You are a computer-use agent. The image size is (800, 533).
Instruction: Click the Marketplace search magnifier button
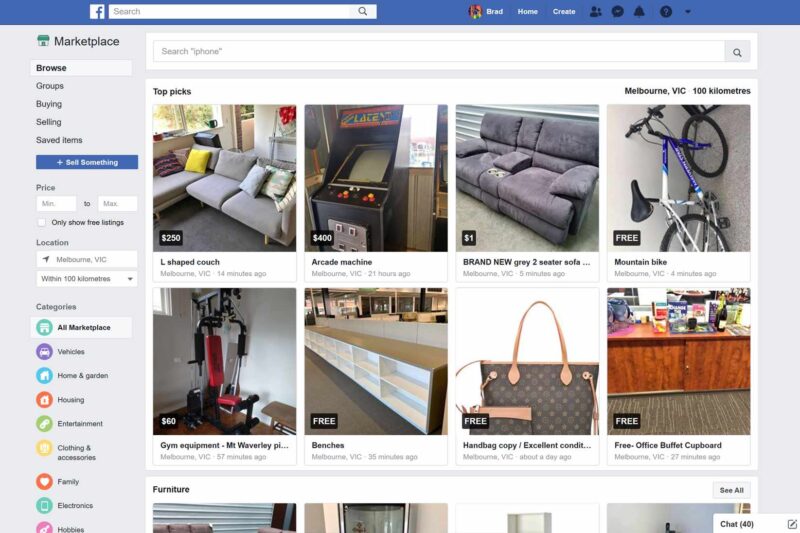[x=737, y=52]
